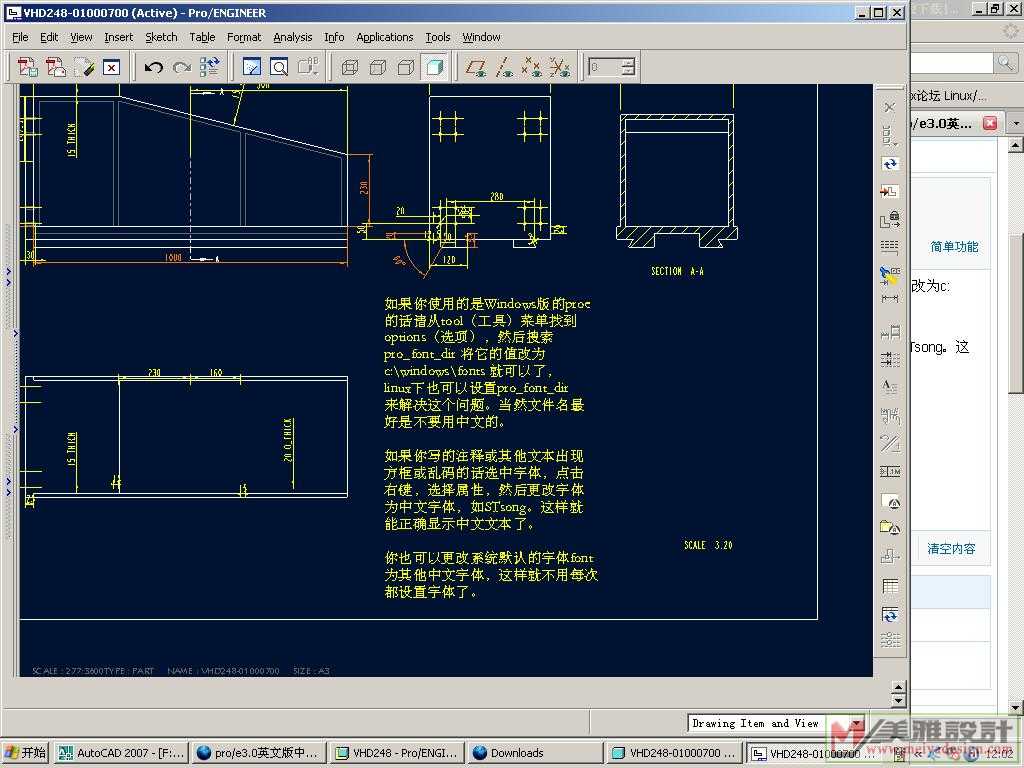Image resolution: width=1024 pixels, height=768 pixels.
Task: Toggle datum axes visibility
Action: 504,67
